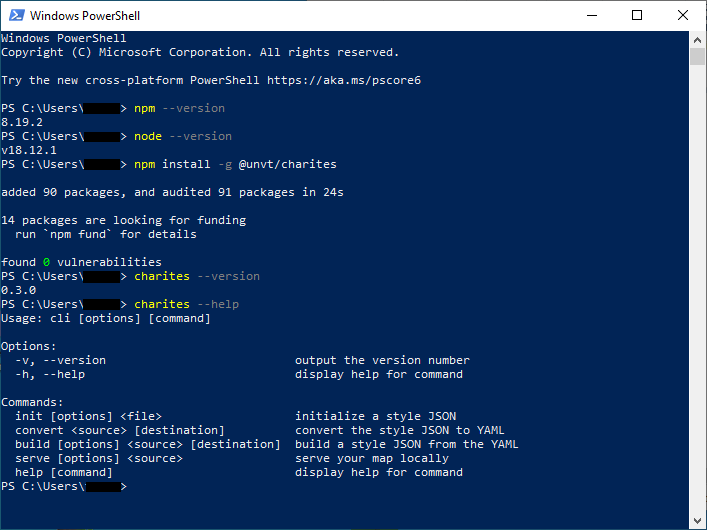
Task: Click the 'serve [options] <source>' command entry
Action: coord(99,458)
